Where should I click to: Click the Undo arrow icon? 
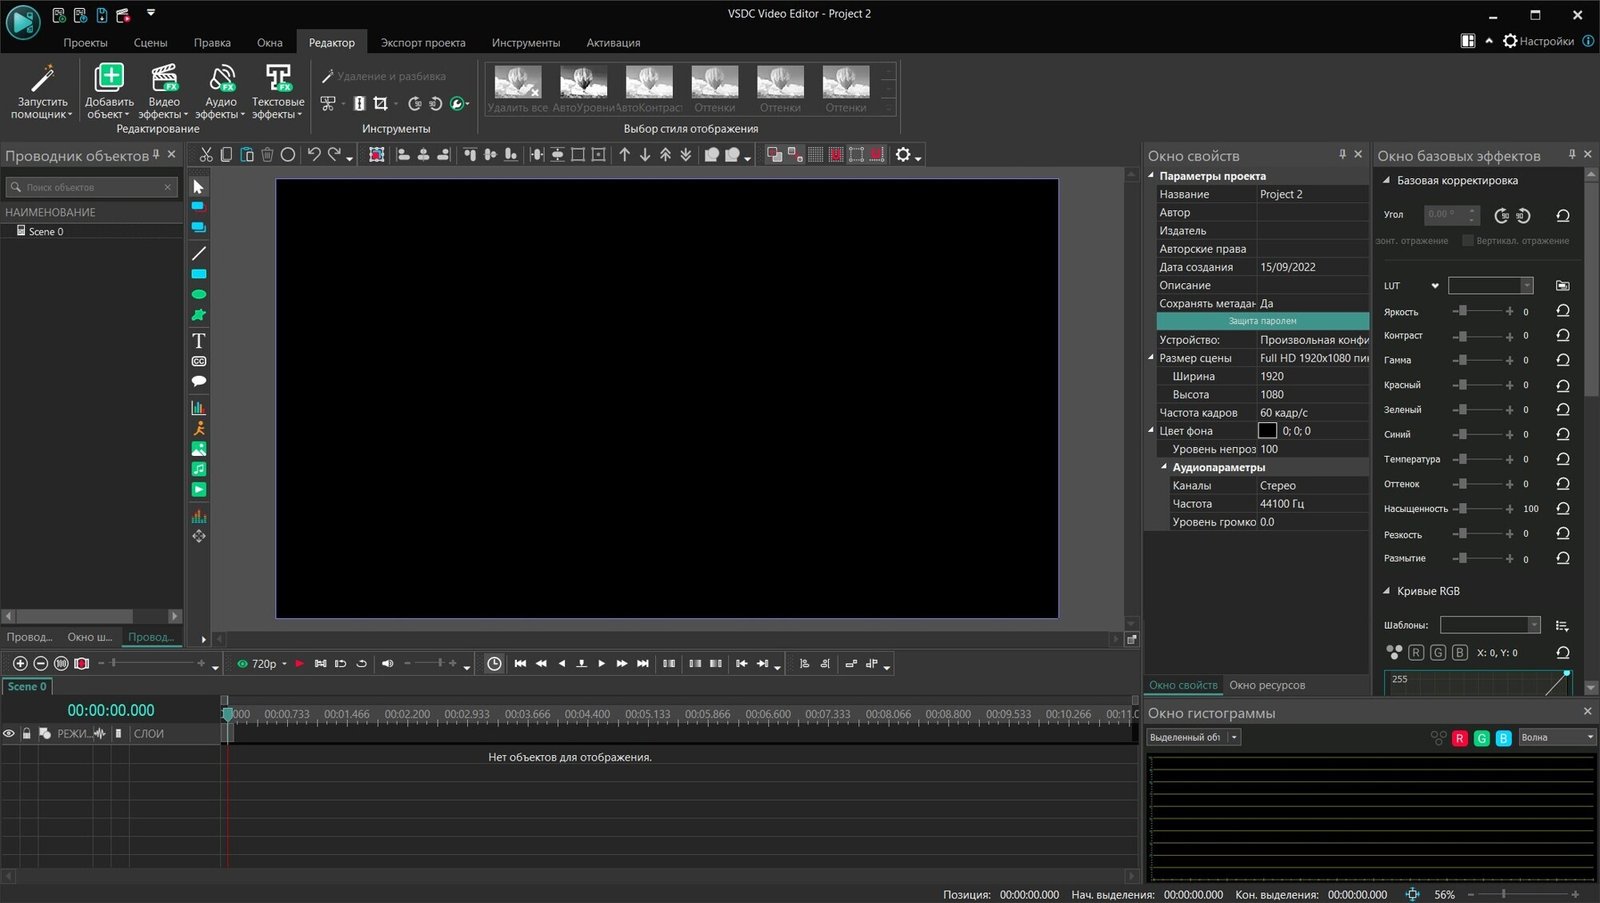(x=314, y=154)
